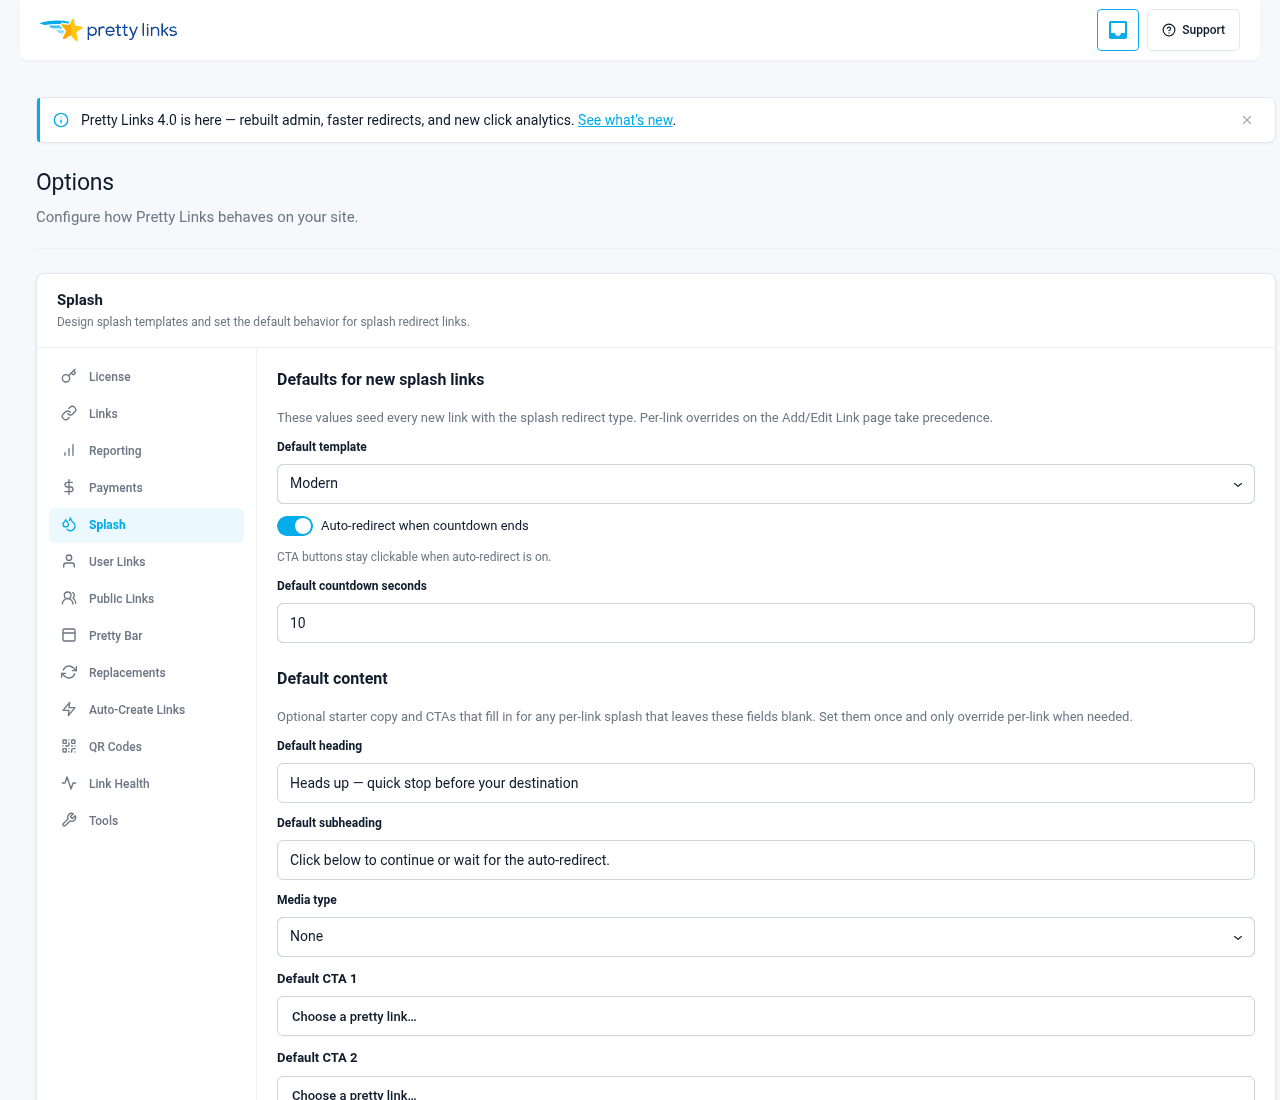Click the License key icon
This screenshot has width=1280, height=1100.
click(69, 377)
